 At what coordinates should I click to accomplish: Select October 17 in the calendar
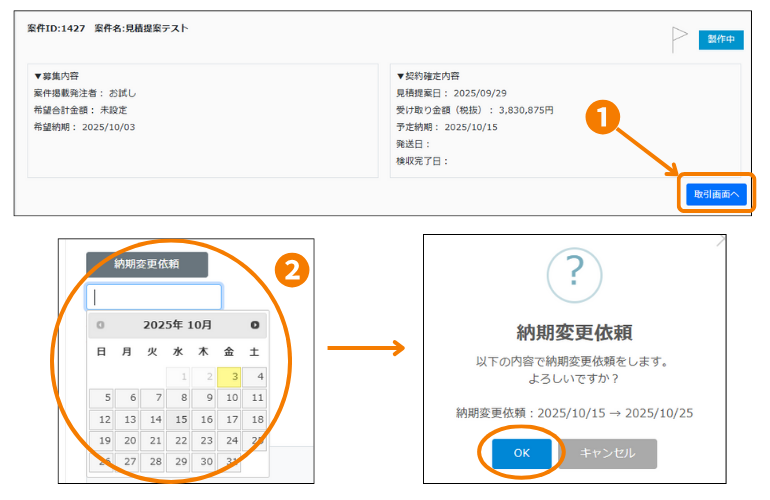point(229,420)
